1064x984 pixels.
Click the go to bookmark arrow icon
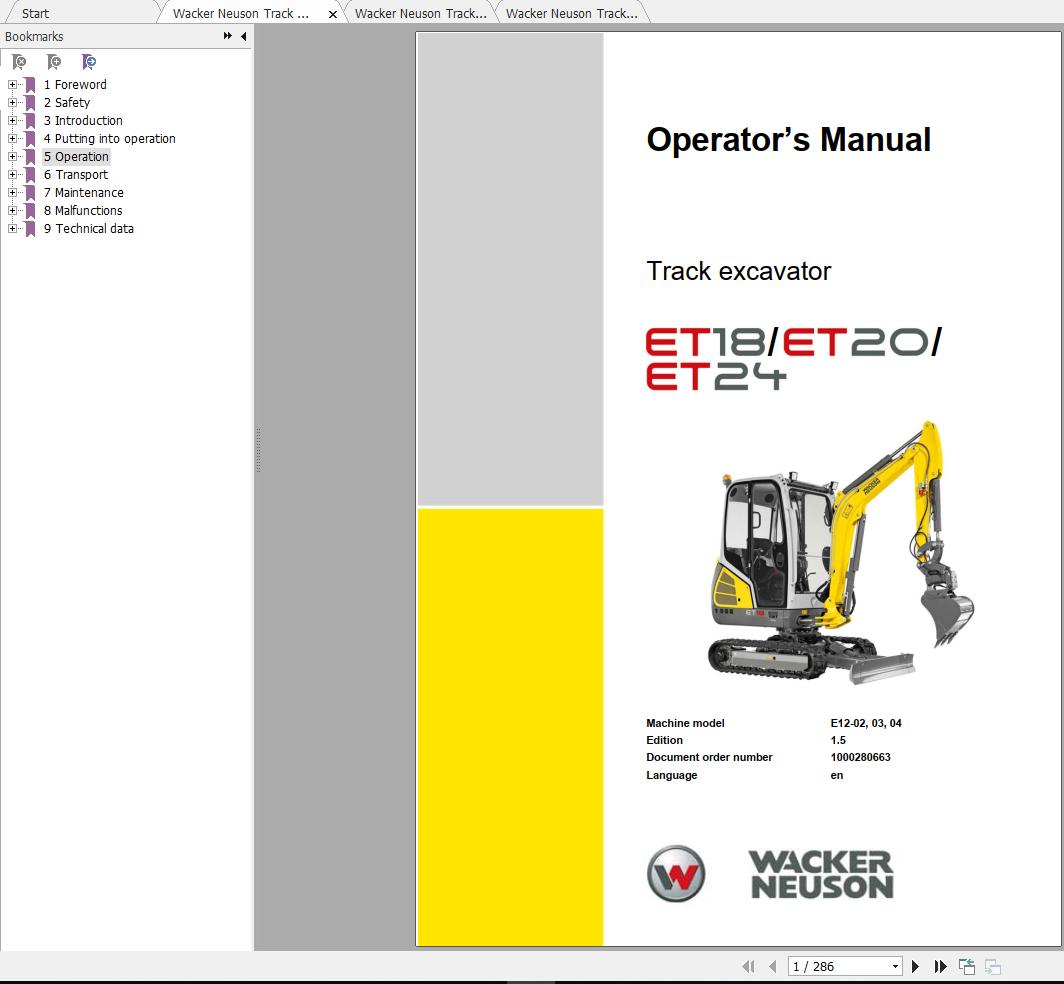coord(89,62)
